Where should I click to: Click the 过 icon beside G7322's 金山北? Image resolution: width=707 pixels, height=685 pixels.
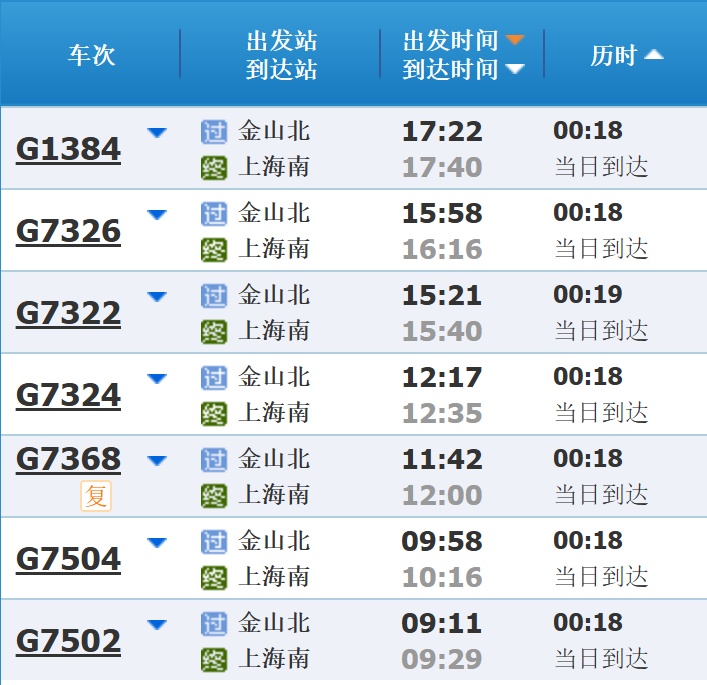click(x=214, y=296)
